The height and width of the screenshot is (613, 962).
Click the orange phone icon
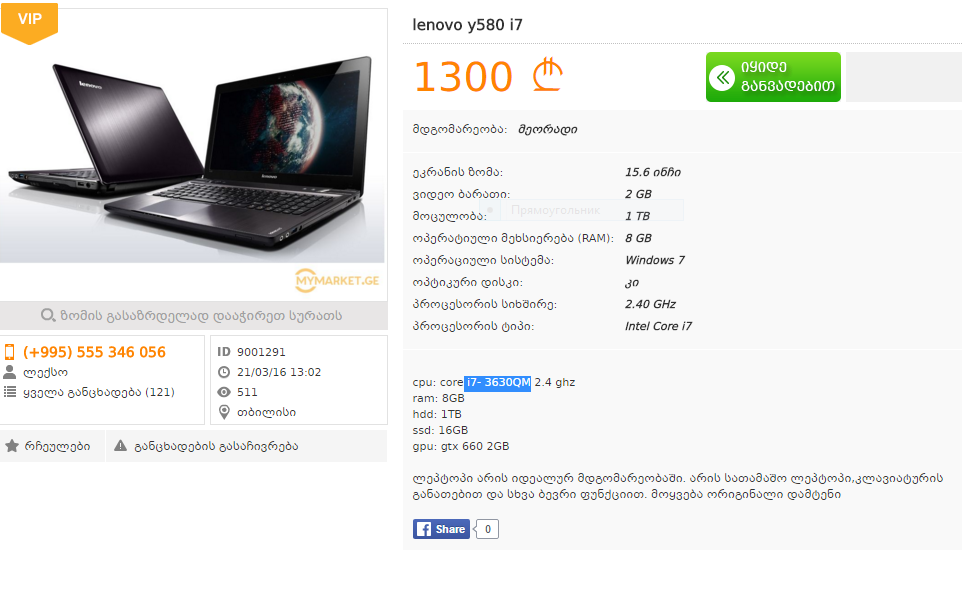click(9, 352)
